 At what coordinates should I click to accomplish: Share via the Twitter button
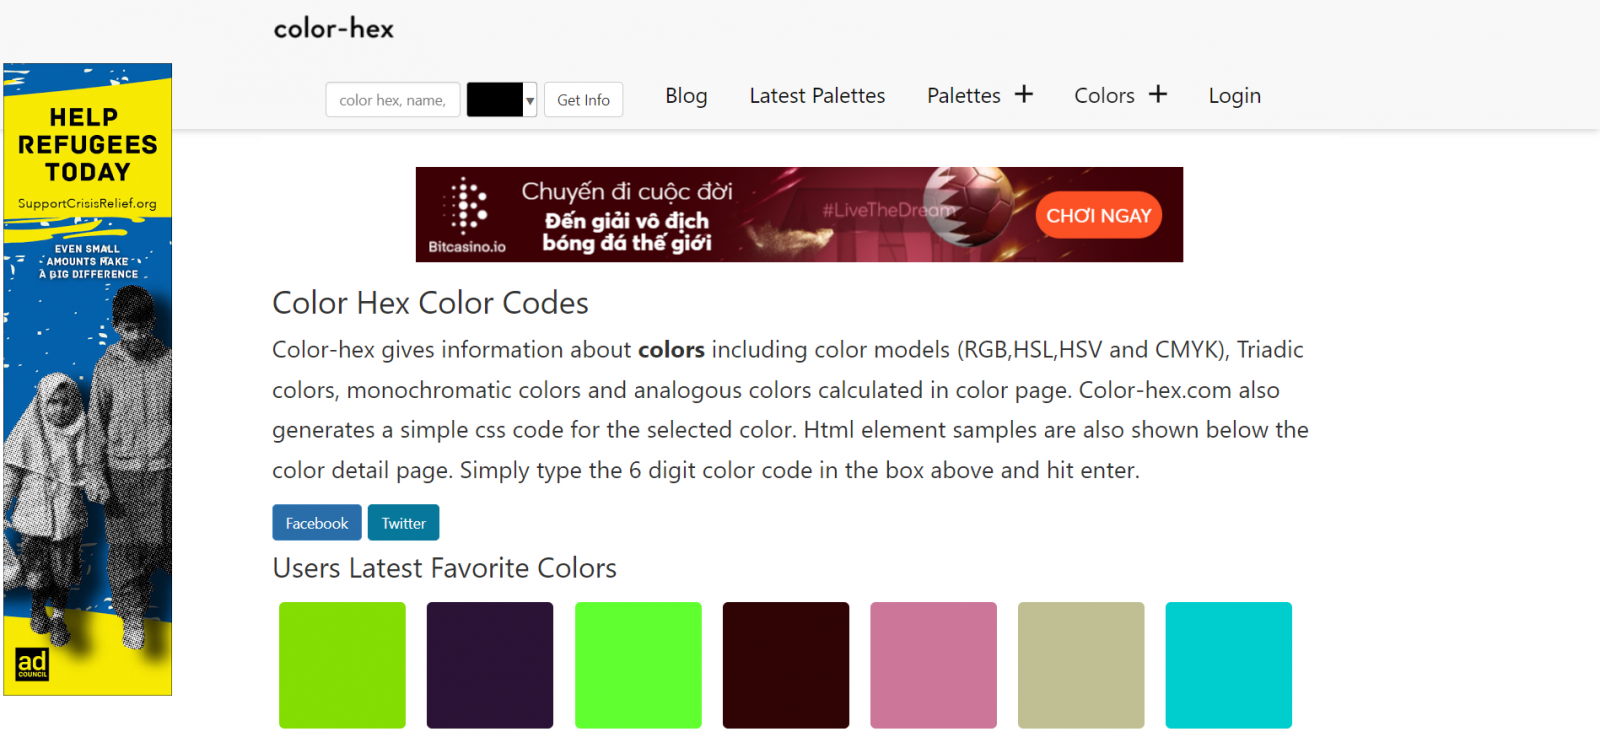403,523
